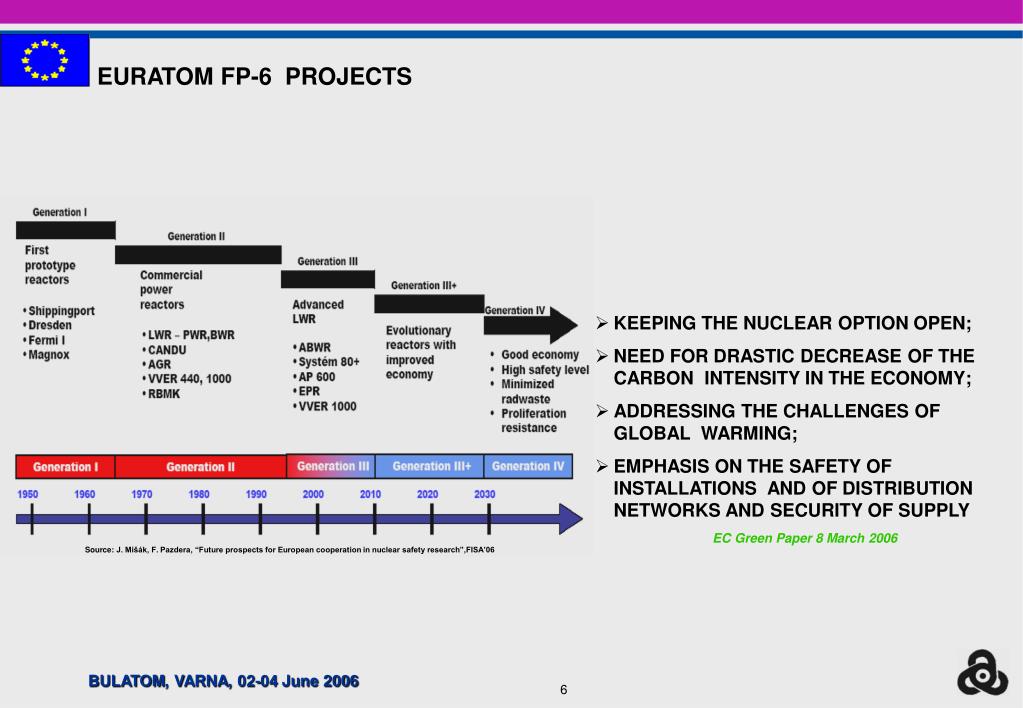Click the EPR bullet
1023x708 pixels.
(x=307, y=391)
